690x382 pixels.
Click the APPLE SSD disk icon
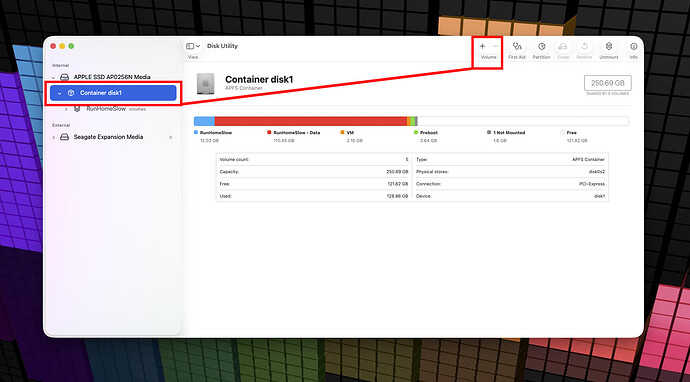point(65,77)
